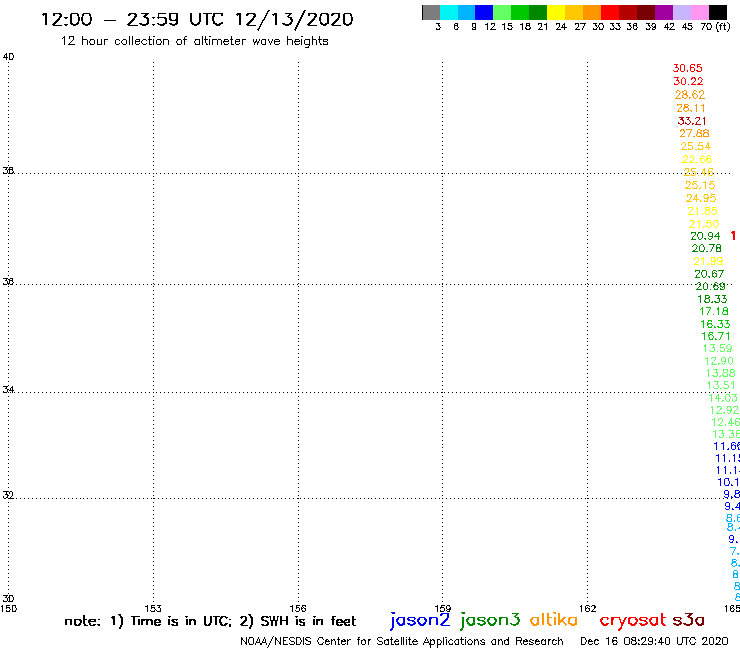Select the 28.11 wave height reading
Screen dimensions: 740x650
click(x=691, y=108)
